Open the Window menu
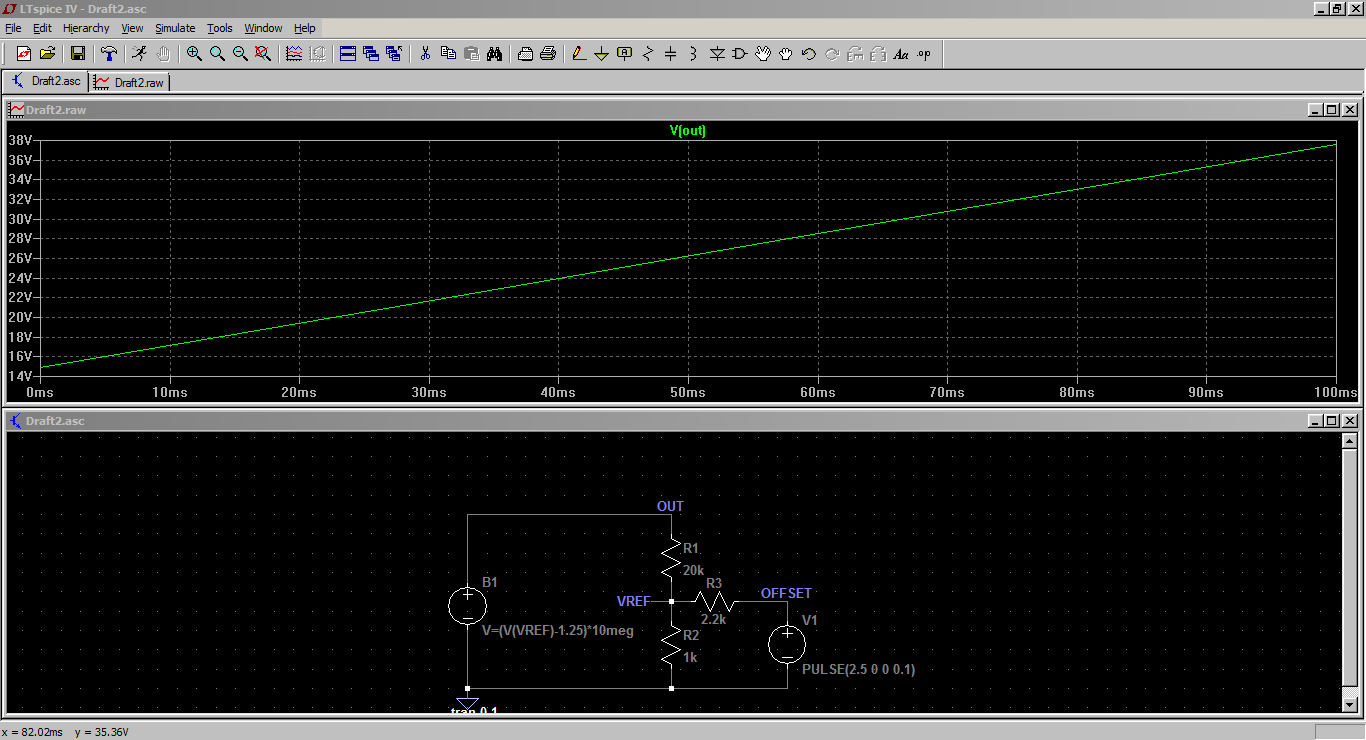This screenshot has height=740, width=1366. [263, 28]
